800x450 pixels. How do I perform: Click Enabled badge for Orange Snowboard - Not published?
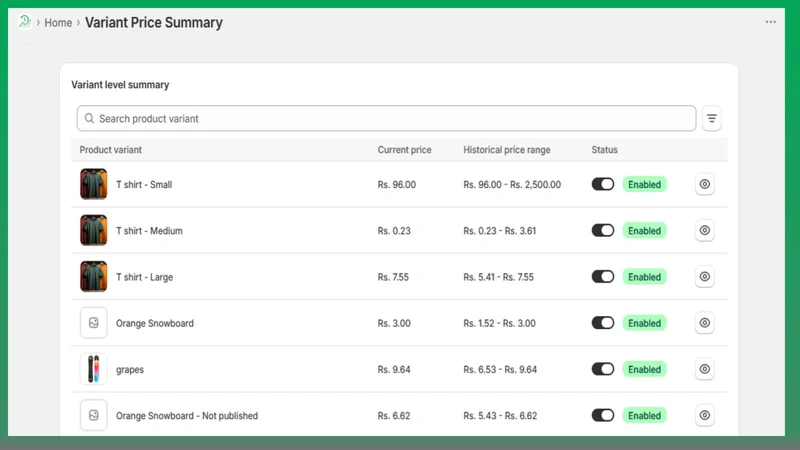click(644, 415)
